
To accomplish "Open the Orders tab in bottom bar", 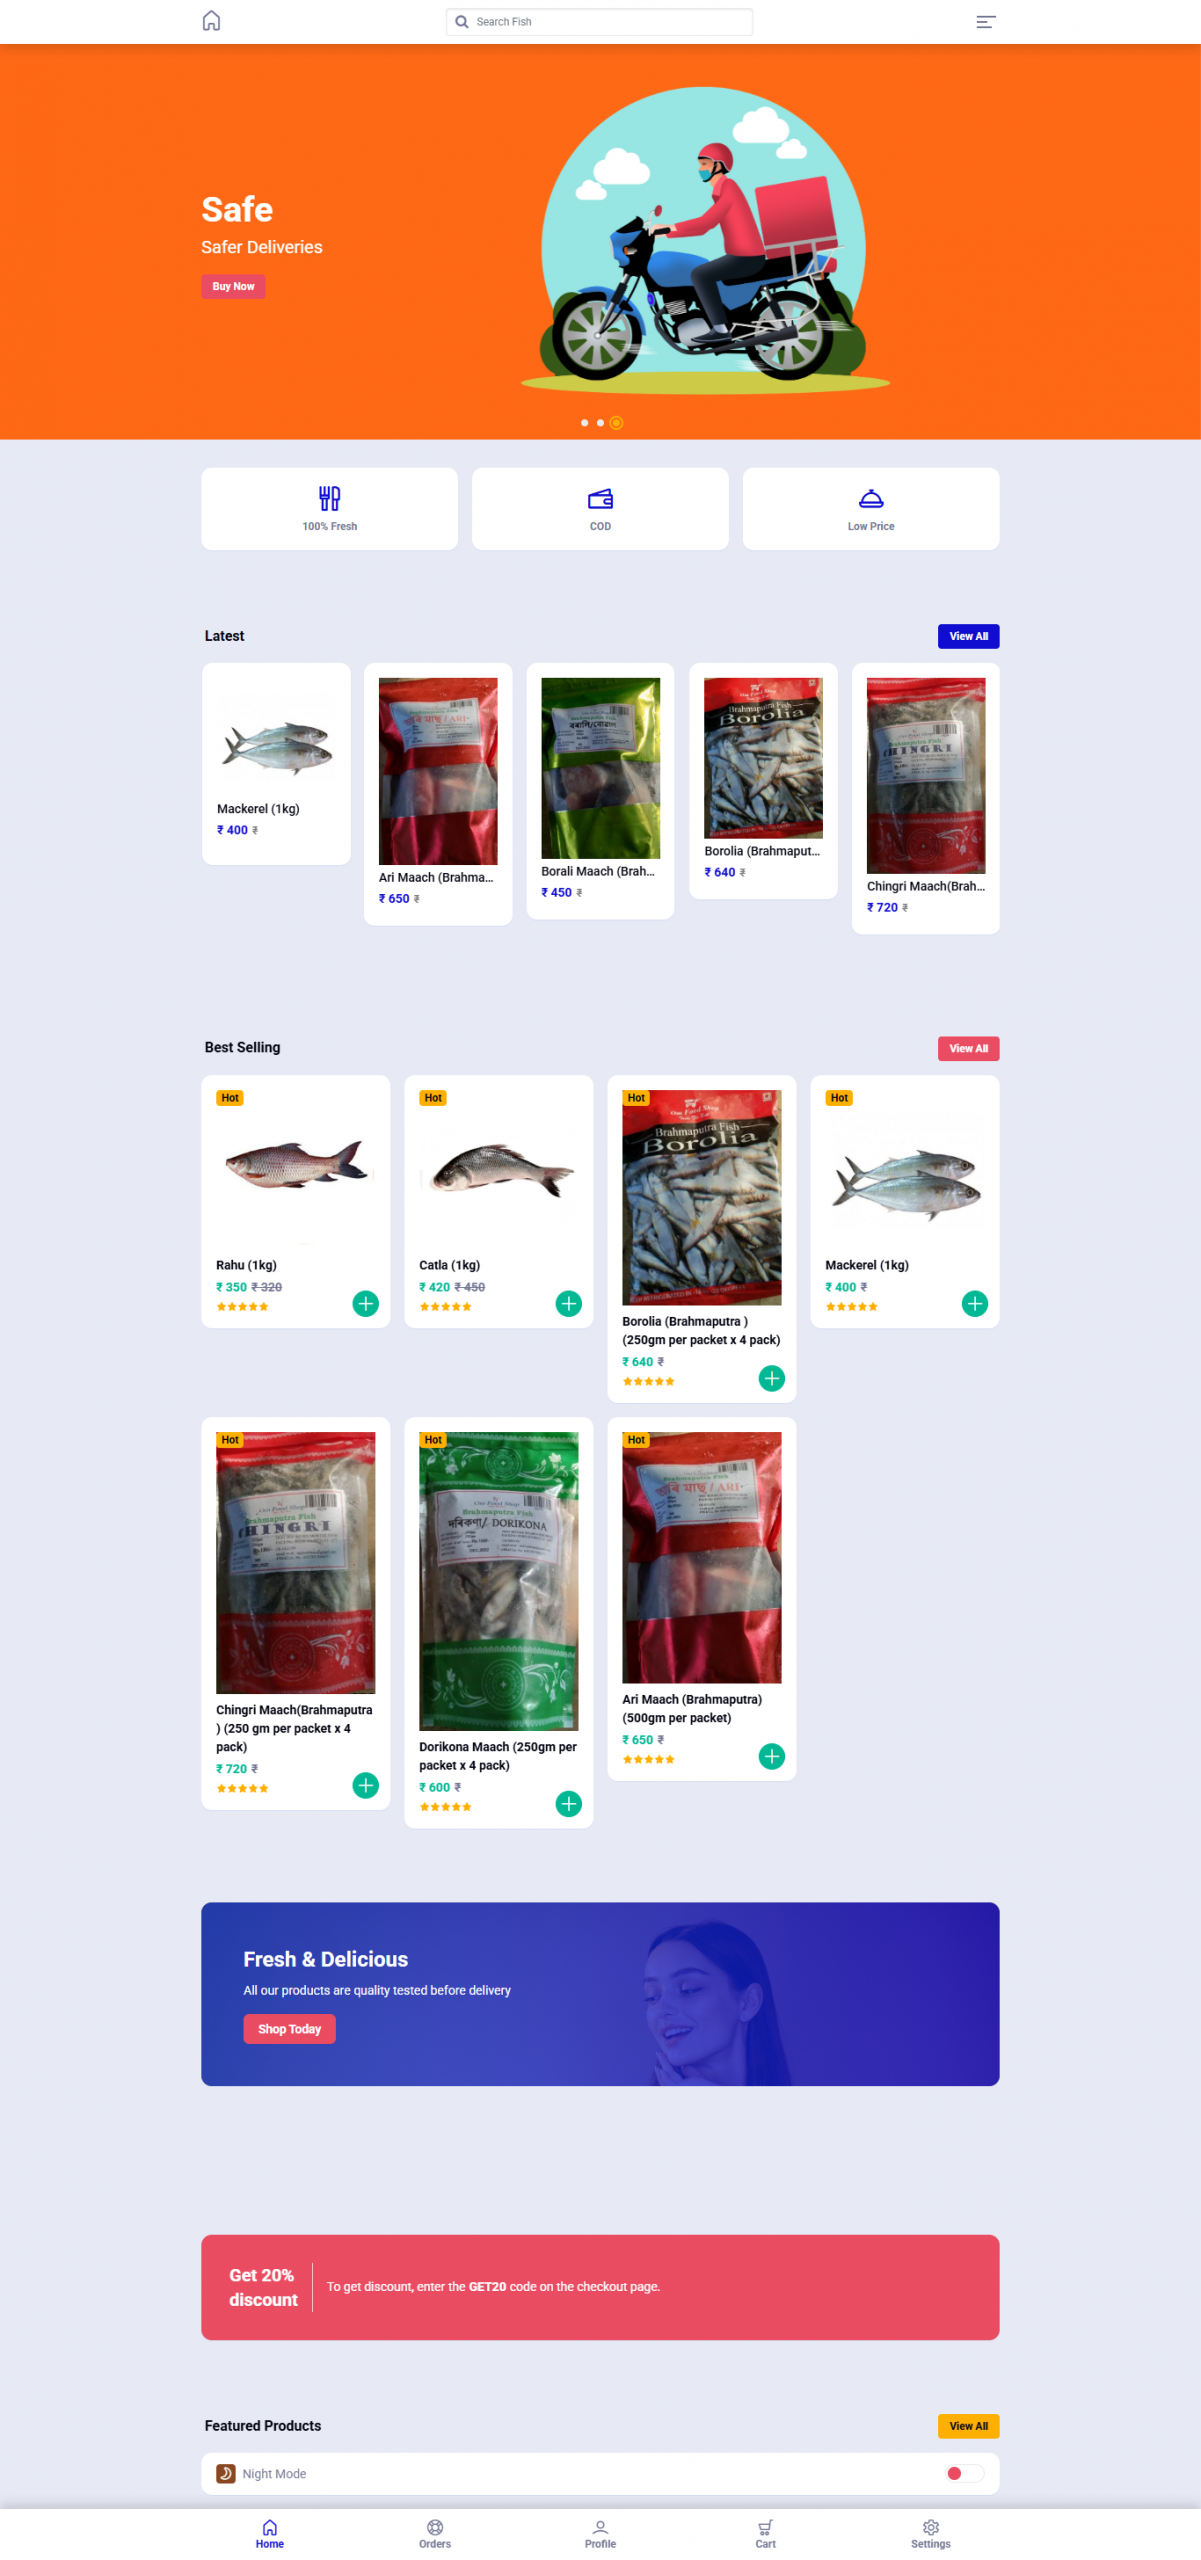I will coord(435,2534).
